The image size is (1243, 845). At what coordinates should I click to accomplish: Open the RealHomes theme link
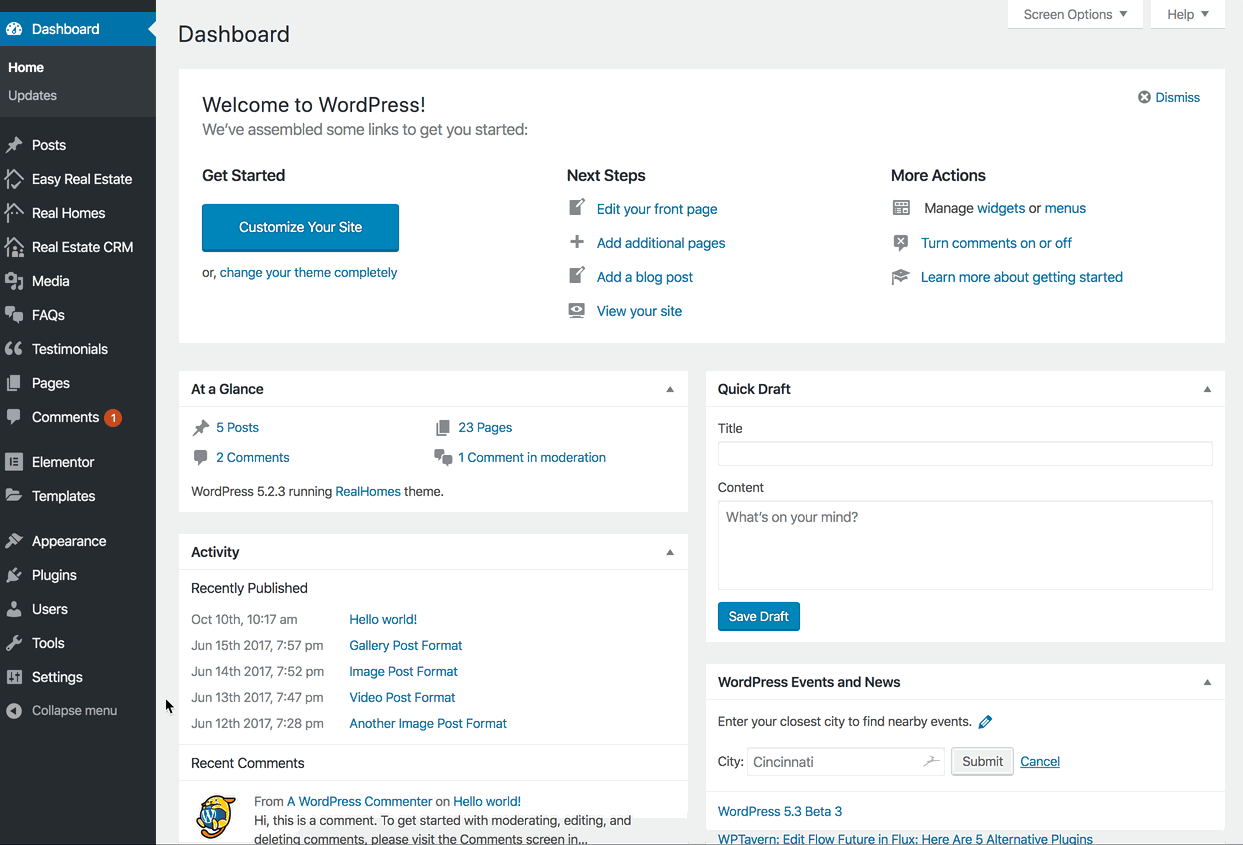click(x=368, y=491)
